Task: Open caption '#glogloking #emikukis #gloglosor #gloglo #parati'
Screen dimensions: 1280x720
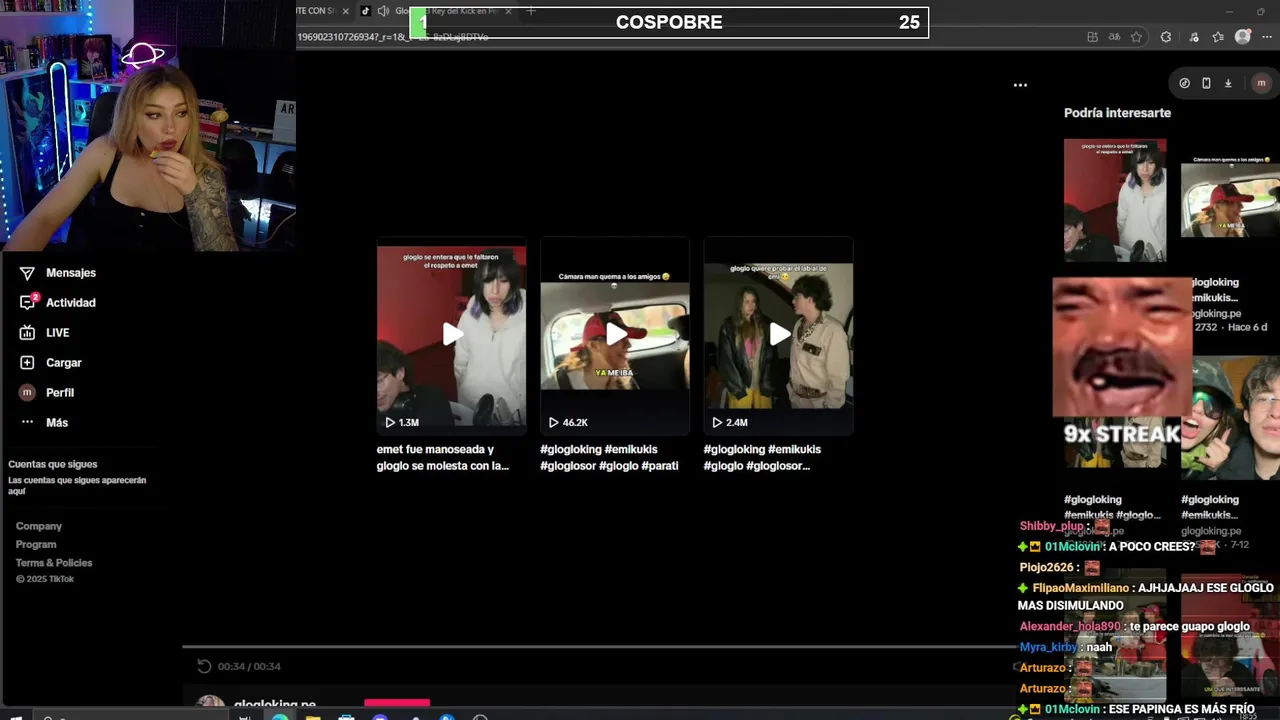Action: pyautogui.click(x=609, y=457)
